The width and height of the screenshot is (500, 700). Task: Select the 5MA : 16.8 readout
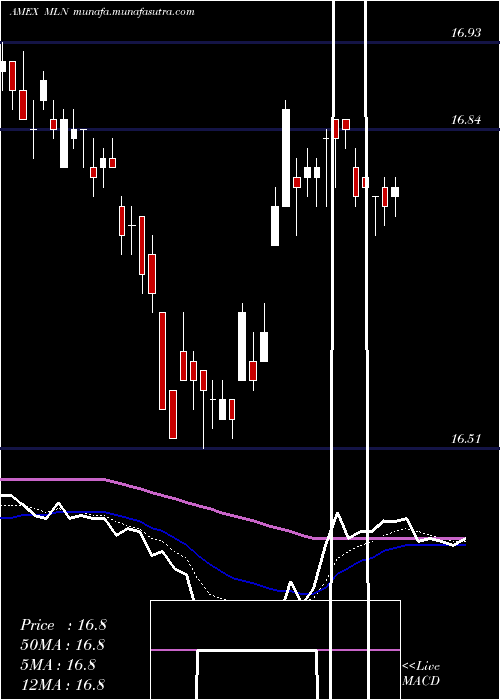click(58, 664)
